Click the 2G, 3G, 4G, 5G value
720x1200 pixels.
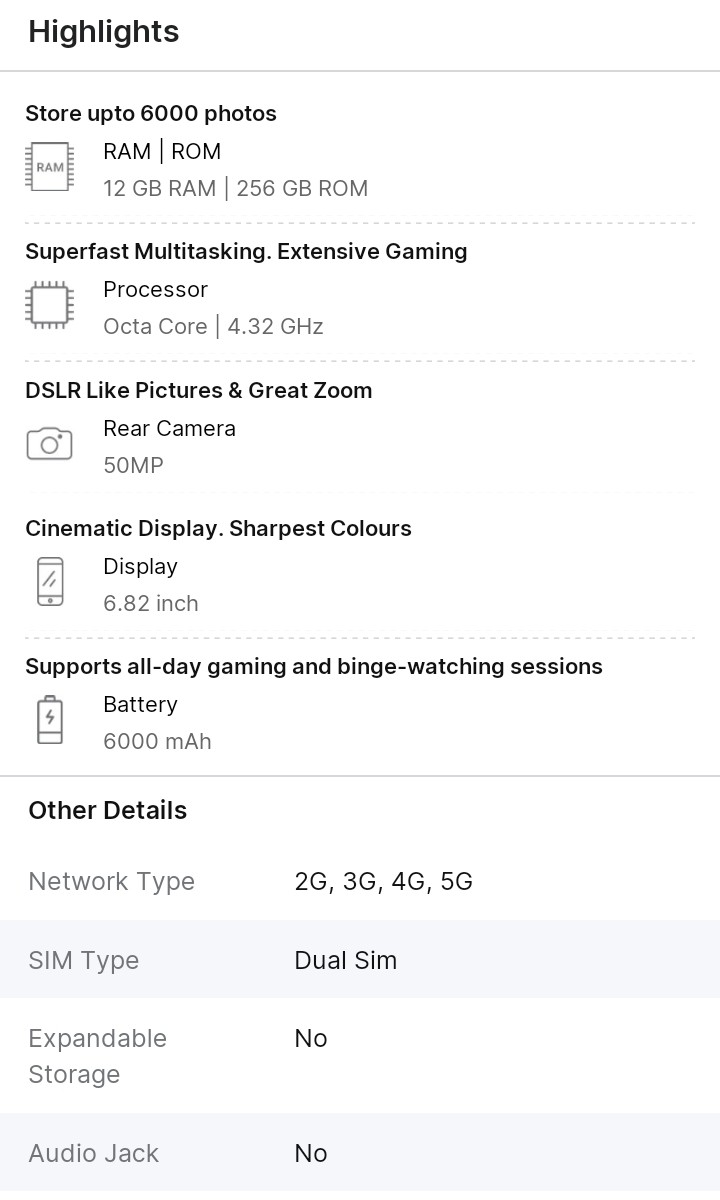384,881
